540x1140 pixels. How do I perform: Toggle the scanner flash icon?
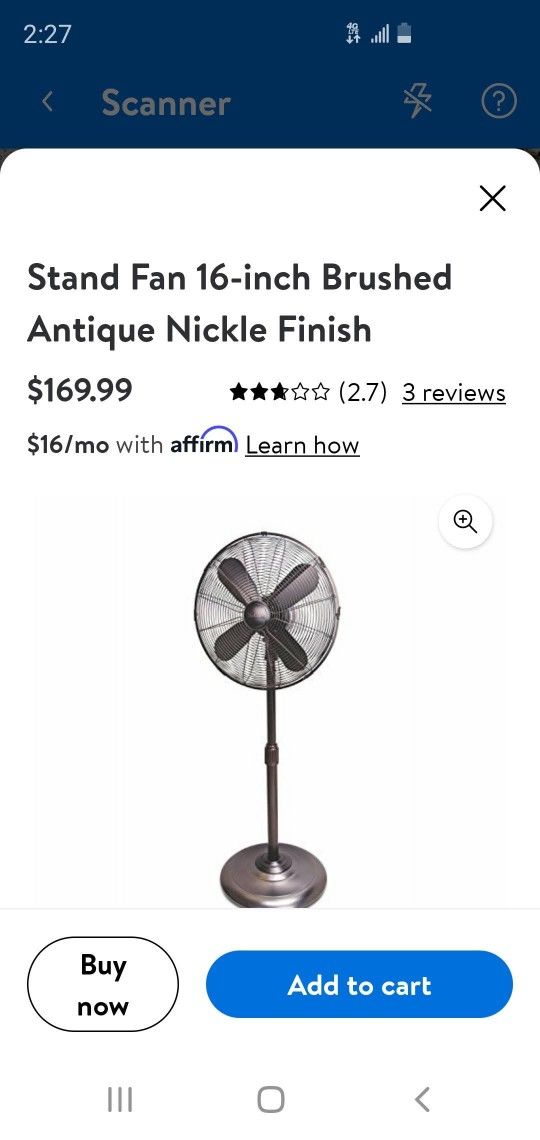418,103
